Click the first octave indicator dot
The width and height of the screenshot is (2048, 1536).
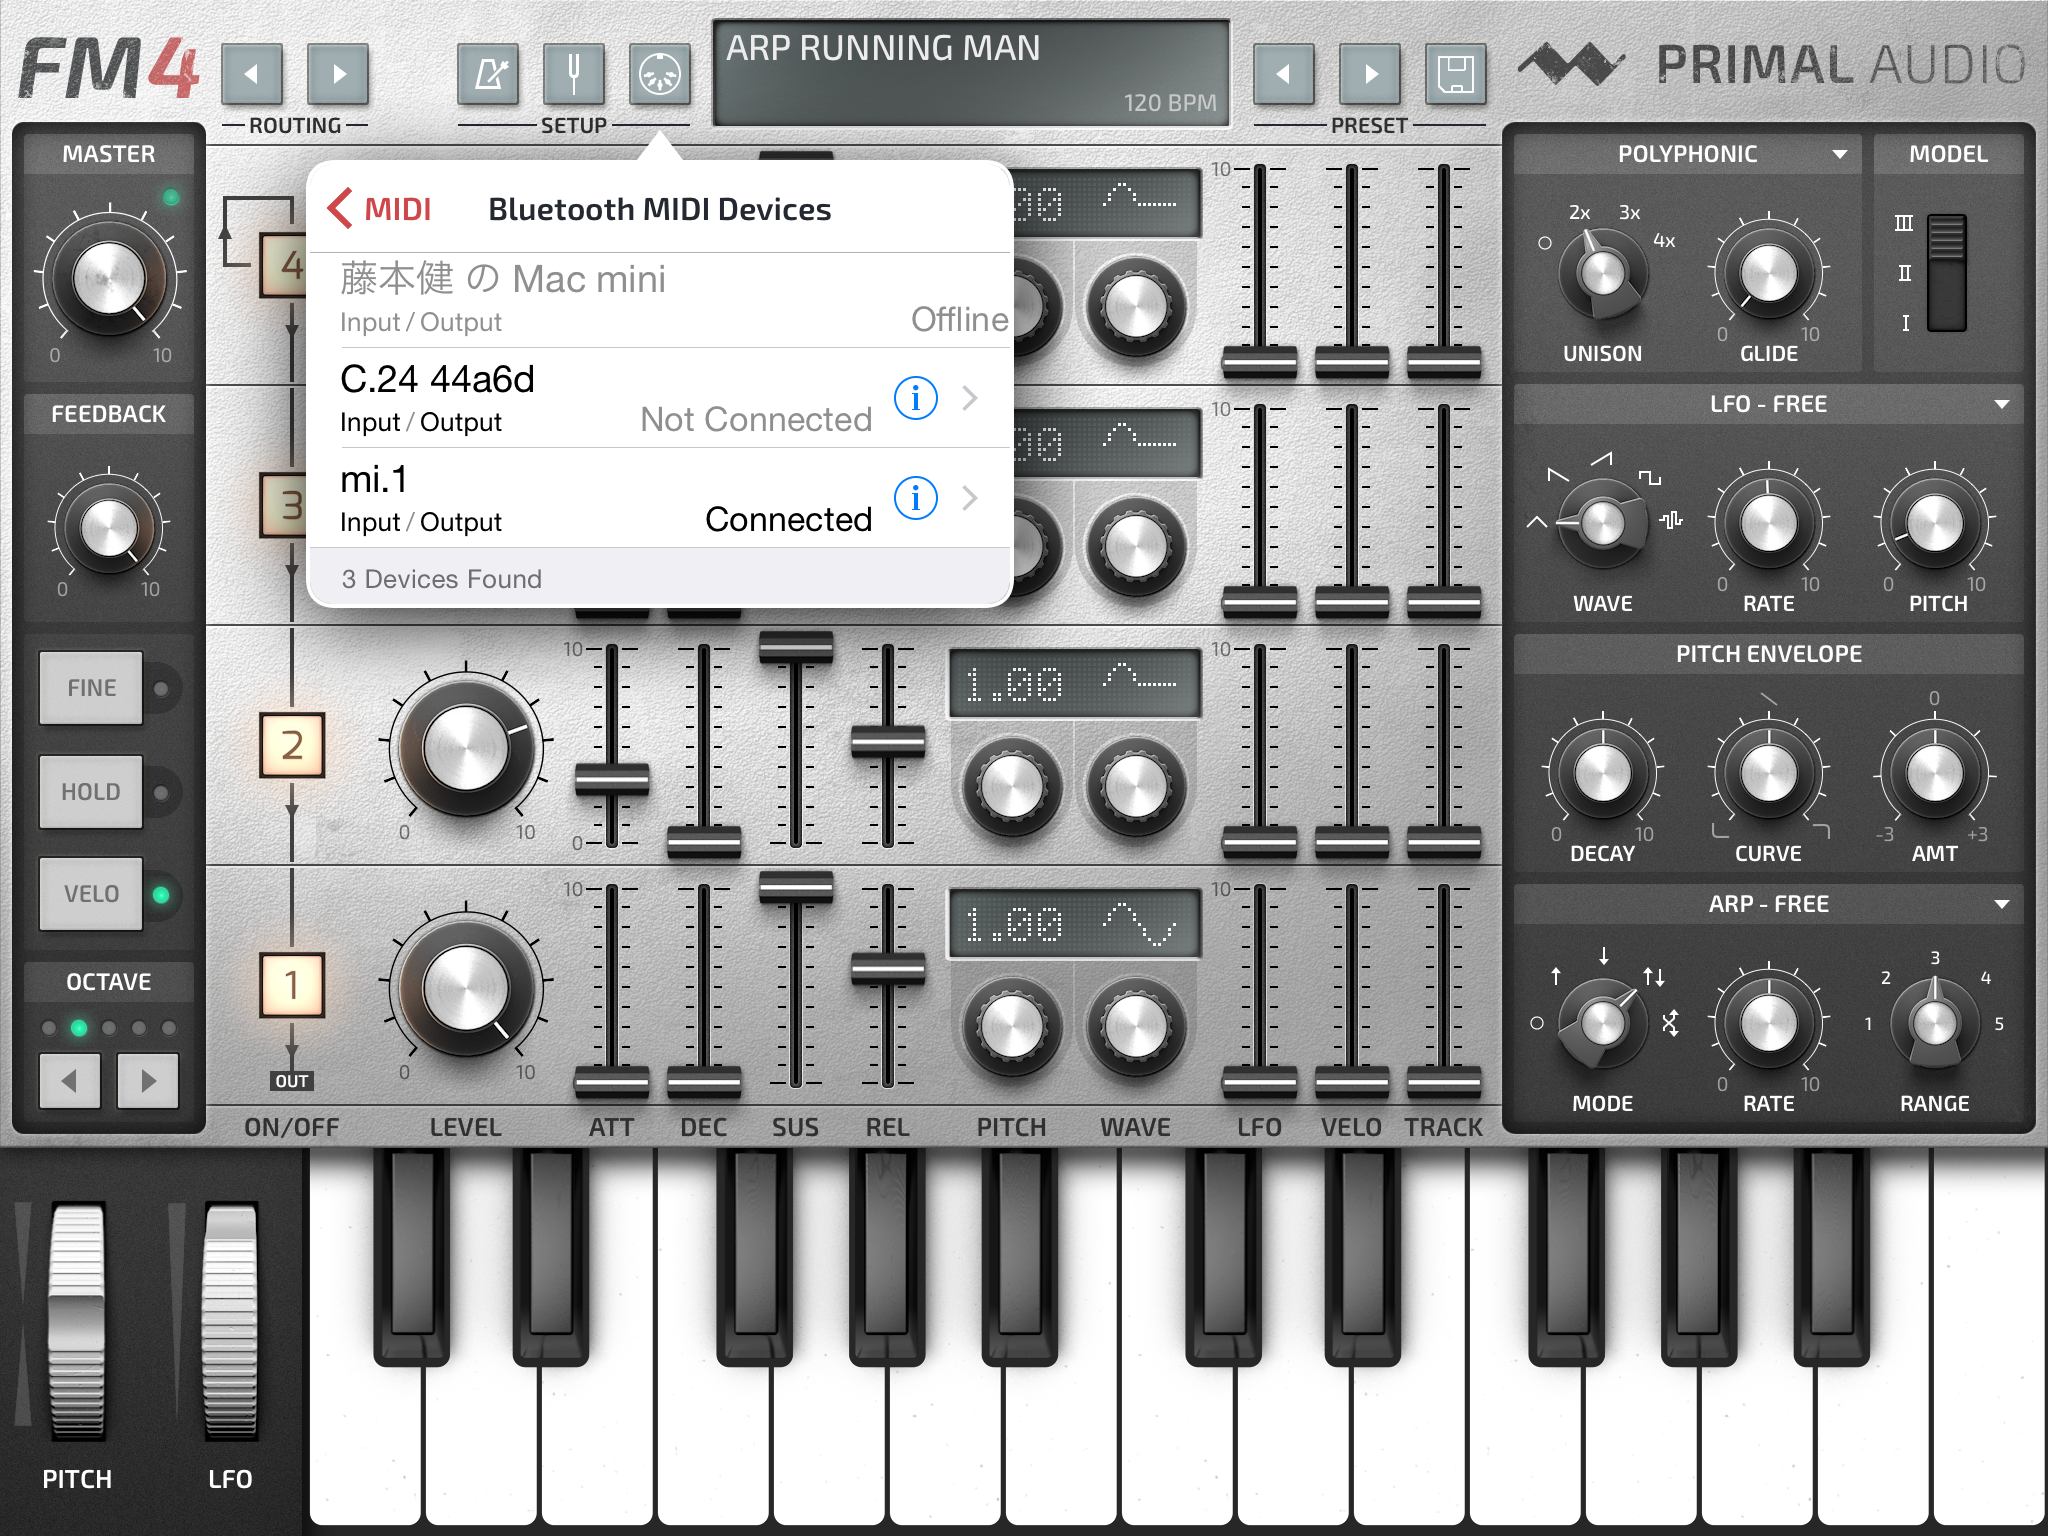49,1027
